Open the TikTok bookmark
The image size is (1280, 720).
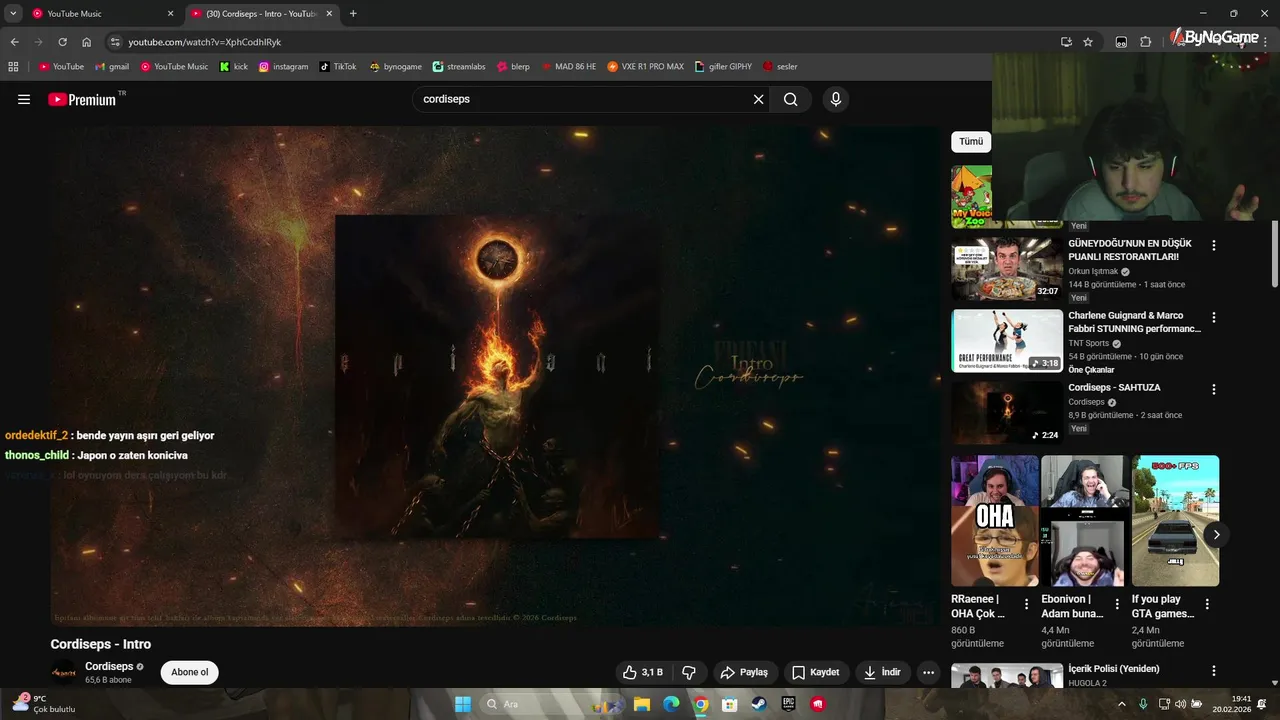(338, 66)
